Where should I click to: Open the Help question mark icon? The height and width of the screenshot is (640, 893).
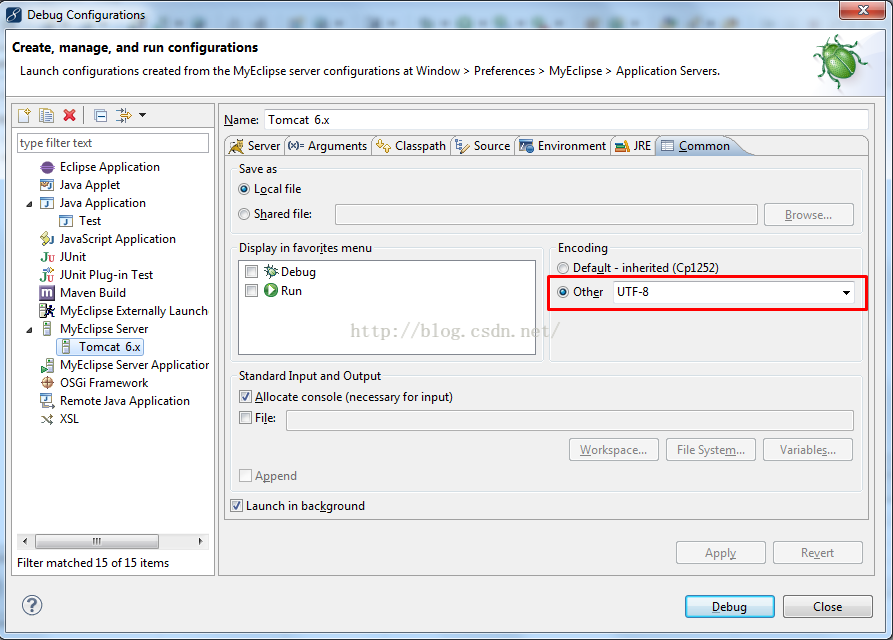tap(32, 605)
